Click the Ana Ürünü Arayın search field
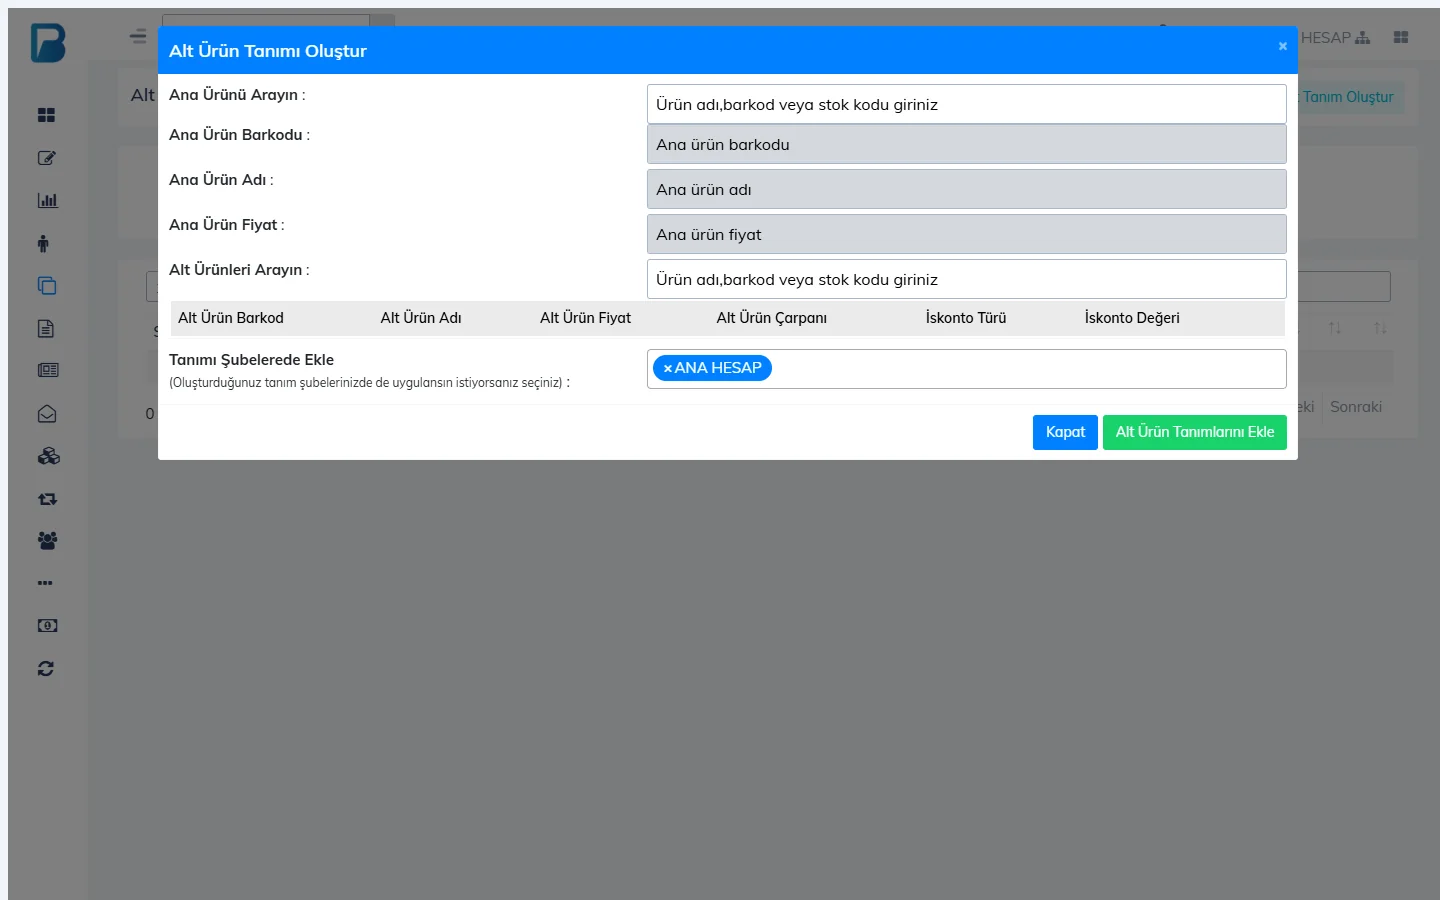Viewport: 1440px width, 900px height. [966, 104]
